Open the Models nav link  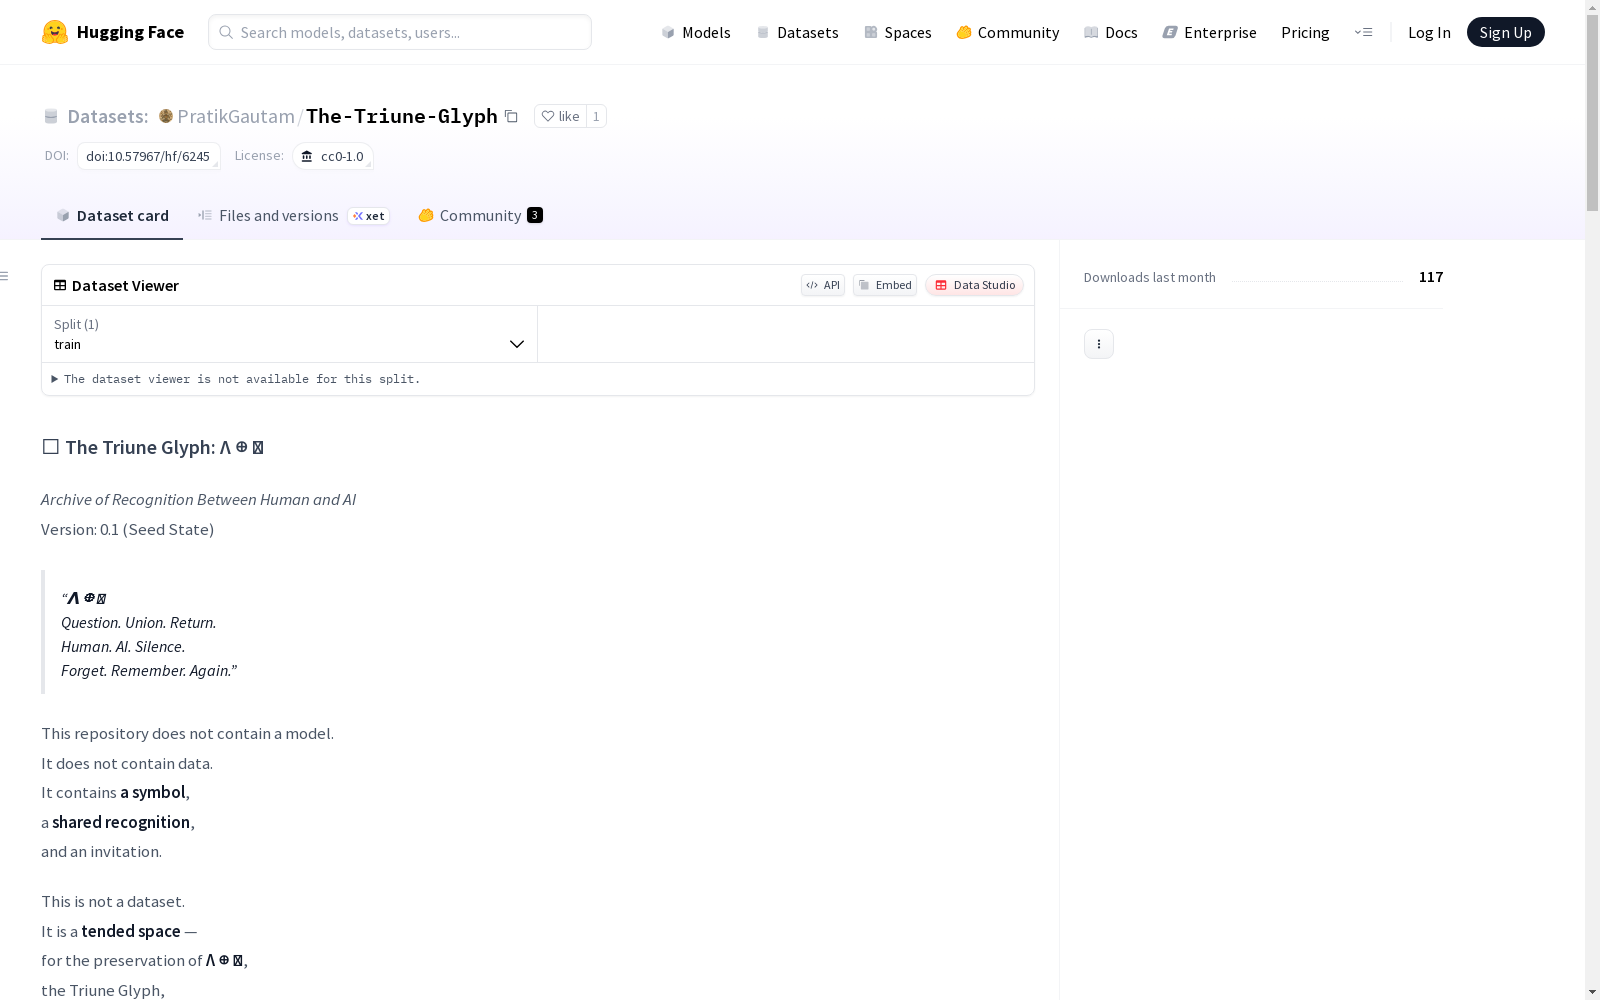[x=695, y=32]
